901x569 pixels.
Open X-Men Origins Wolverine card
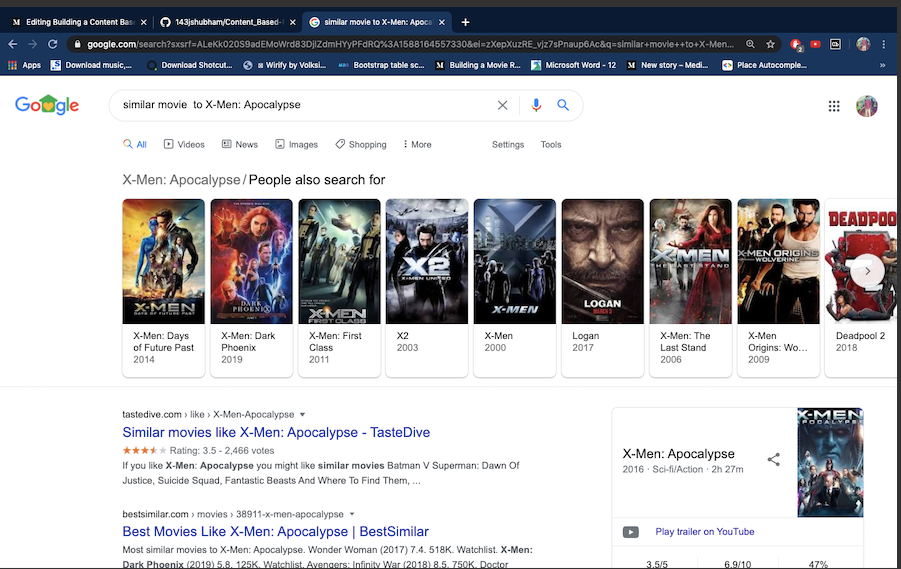click(779, 288)
